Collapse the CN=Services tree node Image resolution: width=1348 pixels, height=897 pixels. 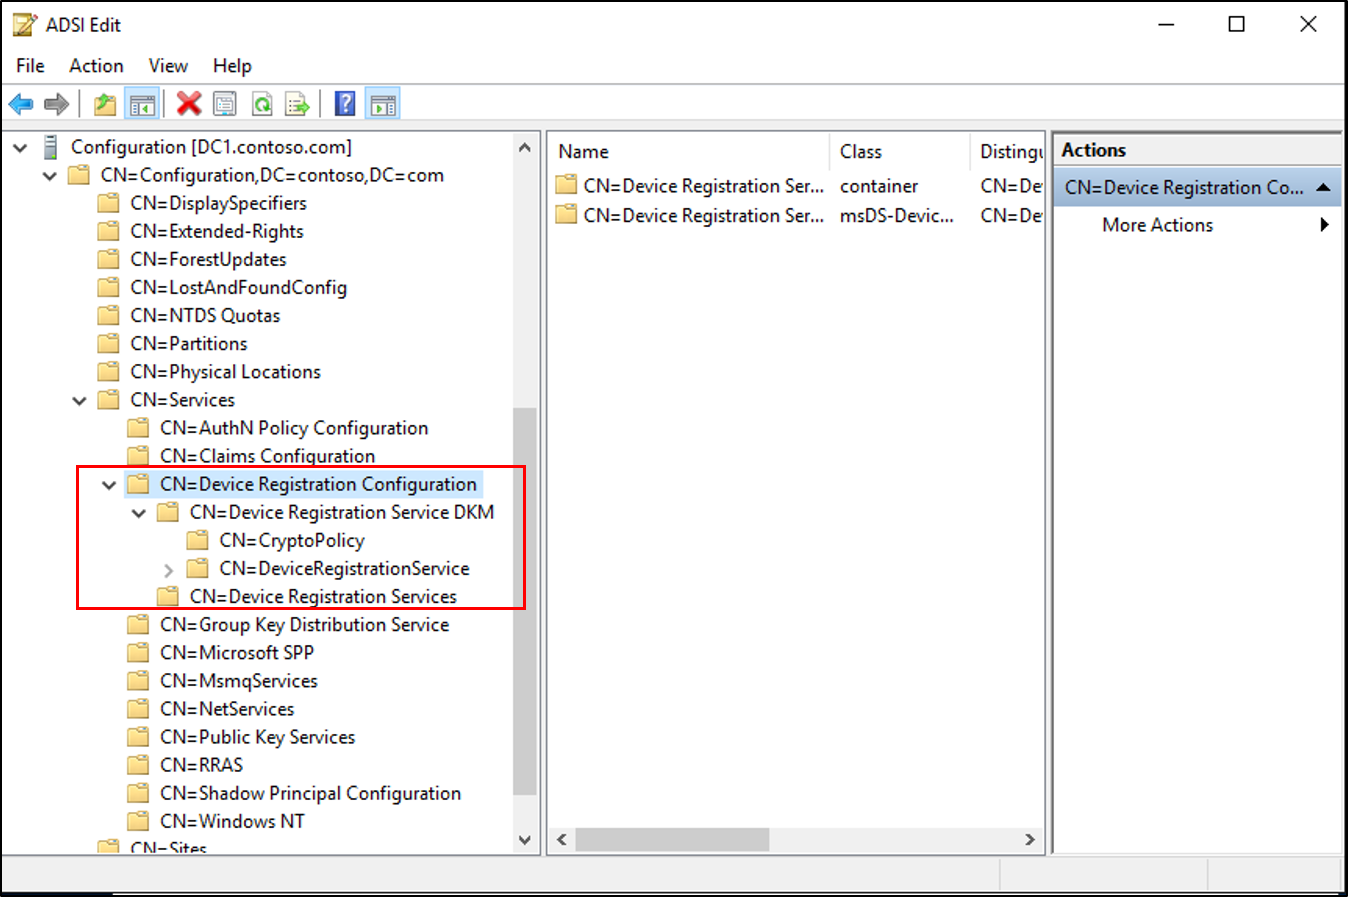(79, 399)
